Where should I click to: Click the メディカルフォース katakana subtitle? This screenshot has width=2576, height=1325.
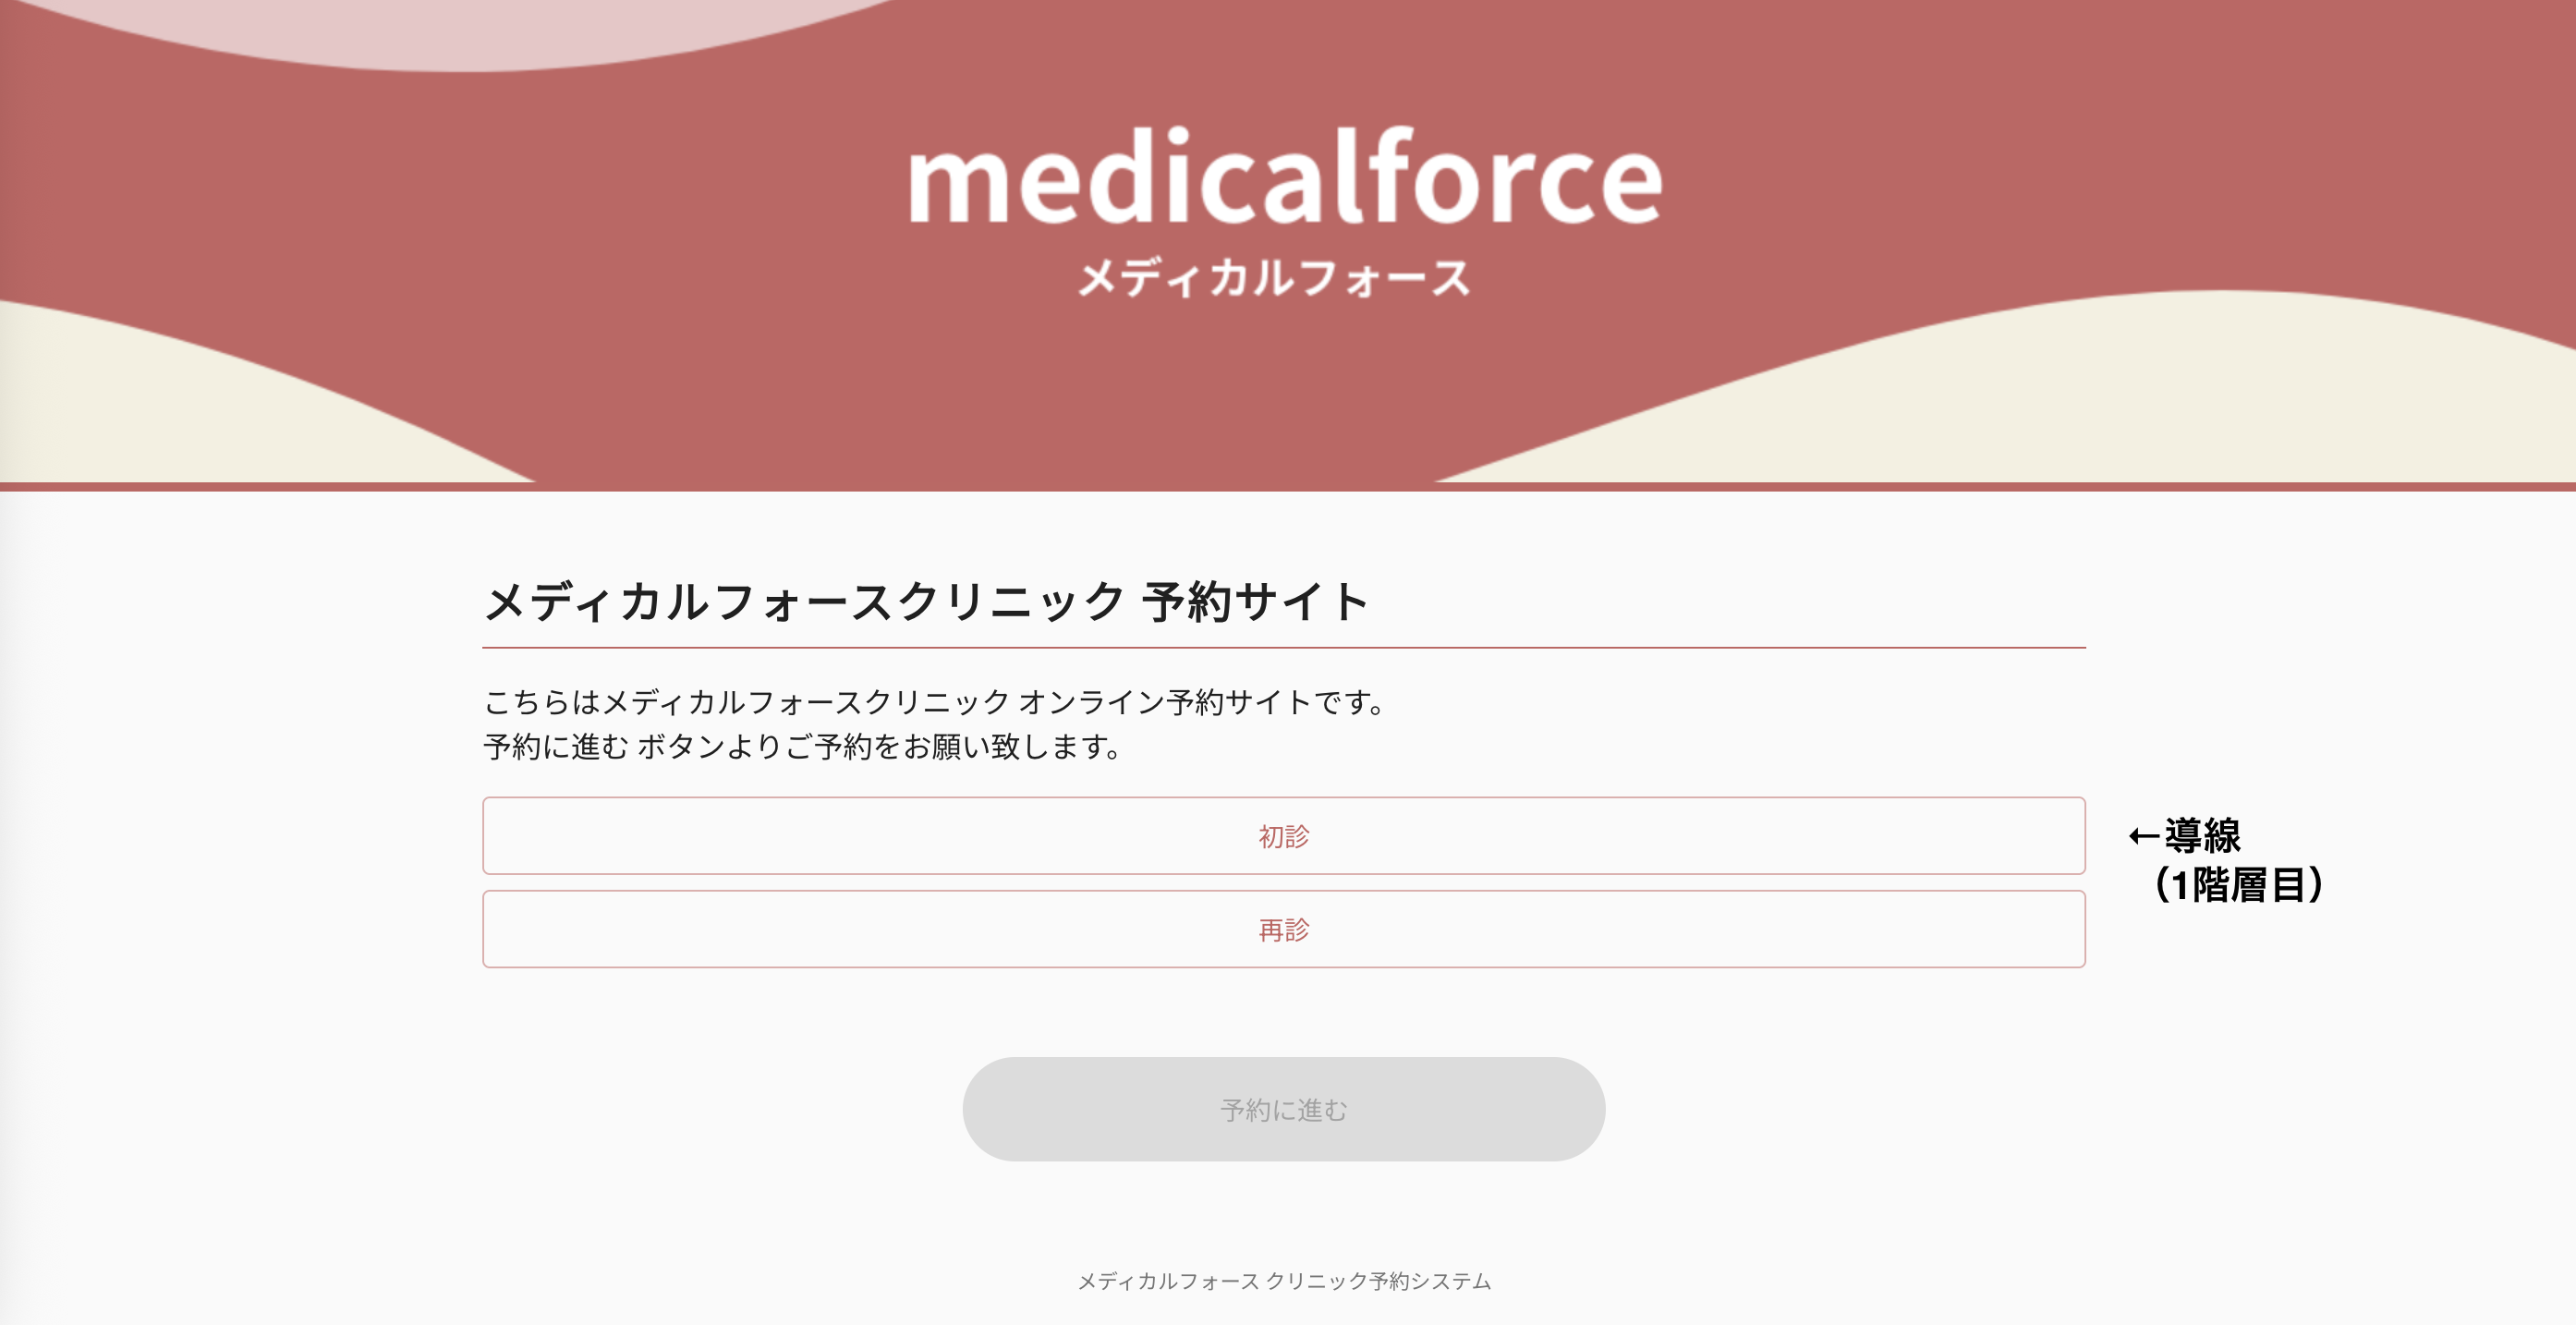[1283, 282]
